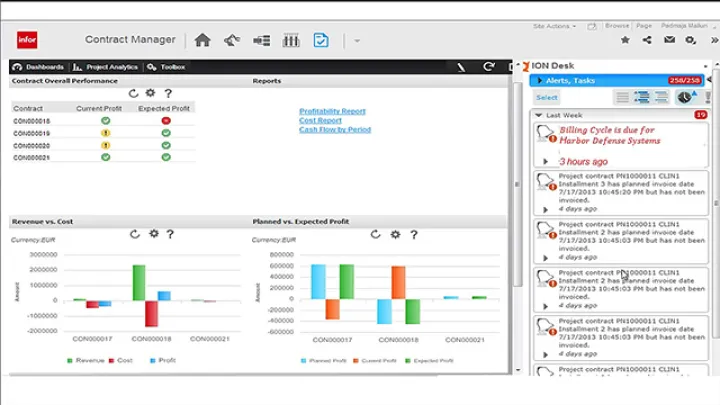The height and width of the screenshot is (405, 720).
Task: Switch to the Toolbox tab
Action: tap(166, 67)
